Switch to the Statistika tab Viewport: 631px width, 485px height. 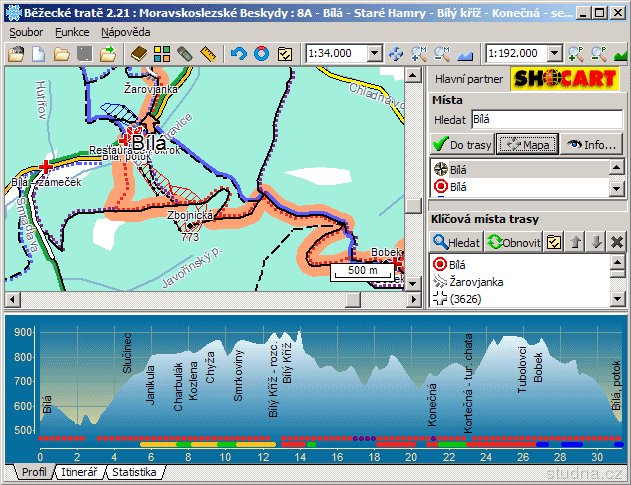(x=133, y=471)
